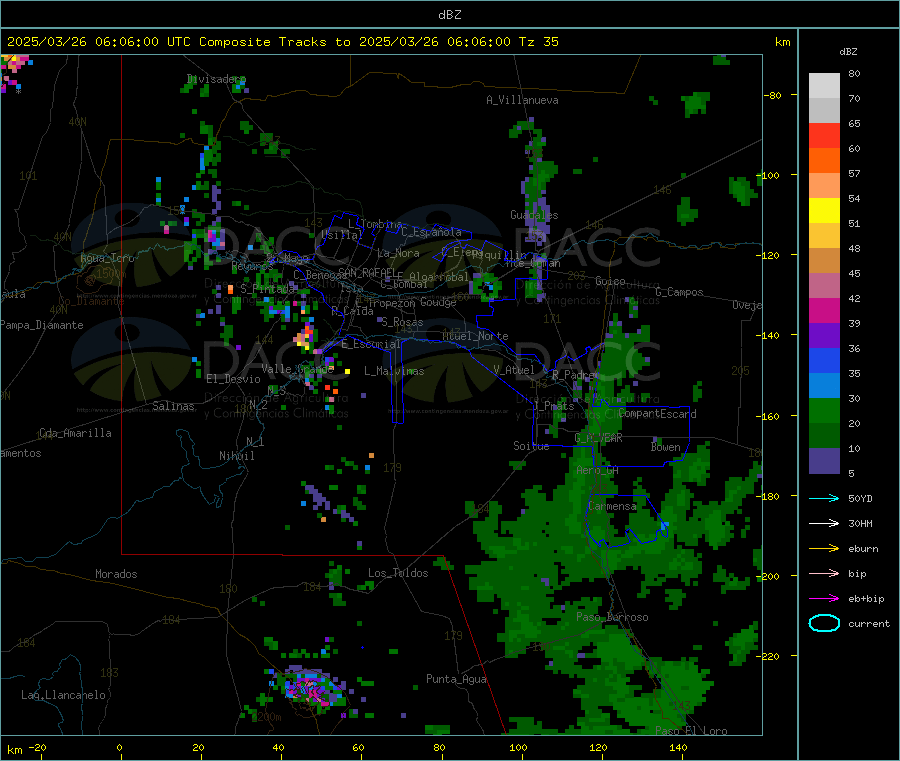
Task: Click the white 30HM arrow icon
Action: tap(824, 523)
